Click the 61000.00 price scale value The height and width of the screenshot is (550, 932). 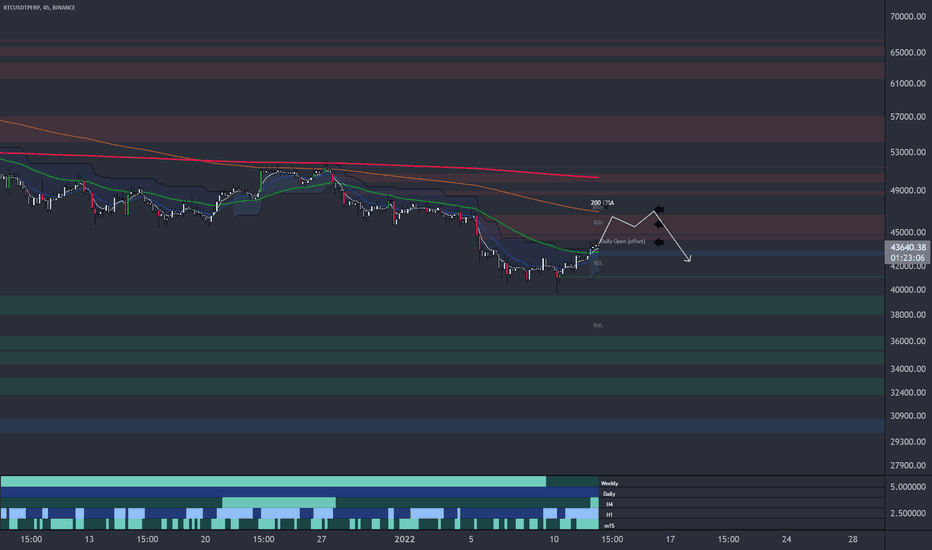908,83
